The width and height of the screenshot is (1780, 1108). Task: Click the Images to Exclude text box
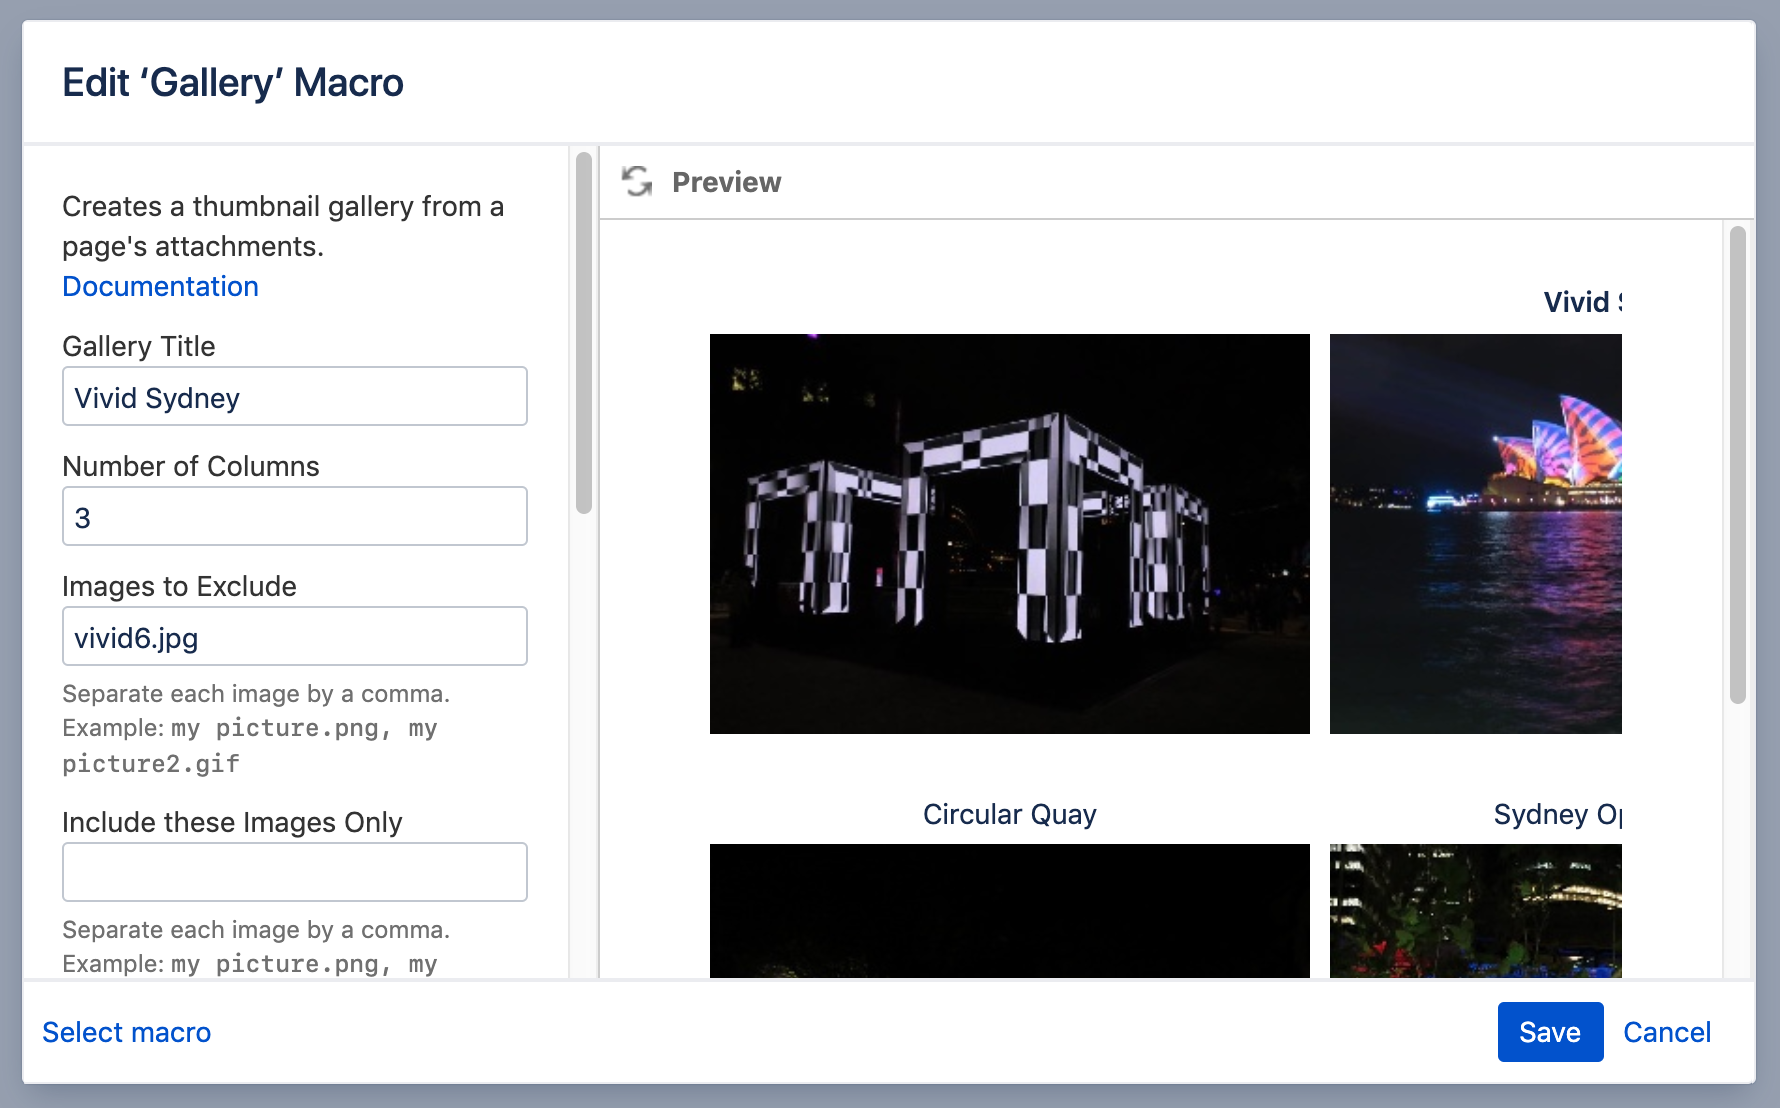(294, 637)
